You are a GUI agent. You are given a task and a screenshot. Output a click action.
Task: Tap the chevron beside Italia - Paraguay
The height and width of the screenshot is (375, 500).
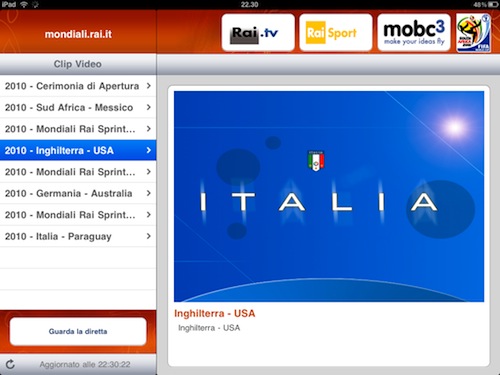click(149, 236)
